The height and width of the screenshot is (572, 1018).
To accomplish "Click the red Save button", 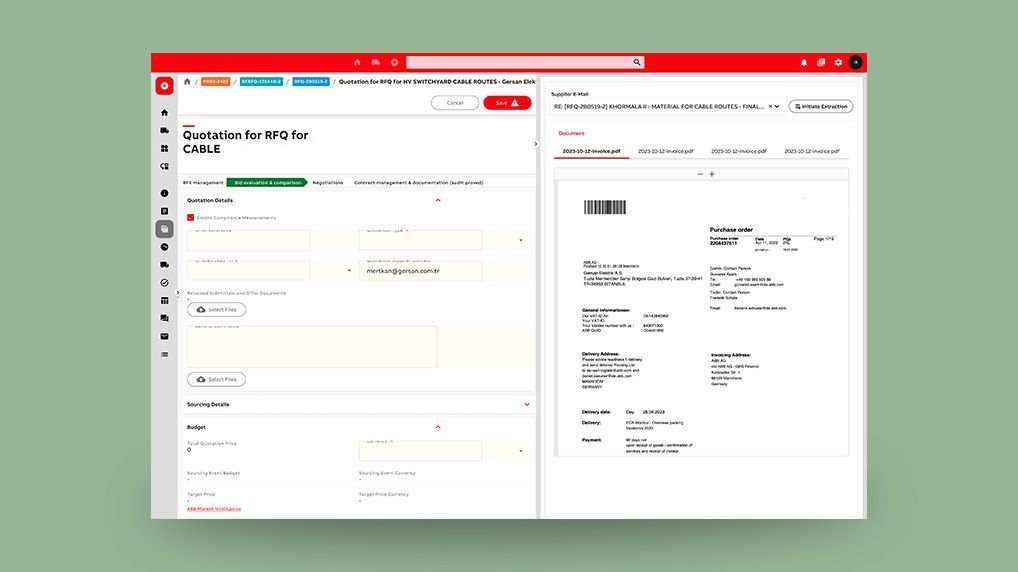I will click(507, 103).
